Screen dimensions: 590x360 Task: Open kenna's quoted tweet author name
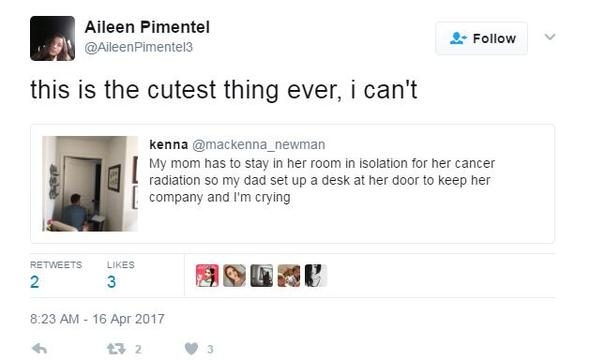pyautogui.click(x=169, y=144)
